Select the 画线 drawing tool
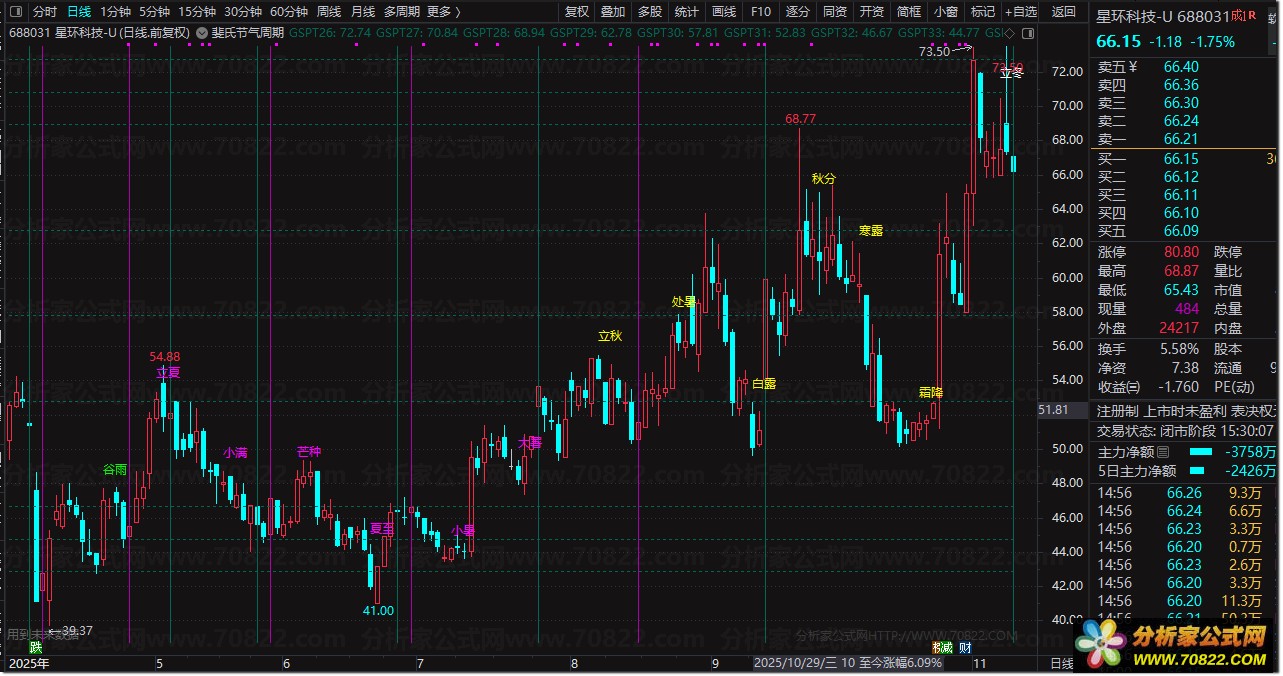Screen dimensions: 1283x676 click(724, 12)
